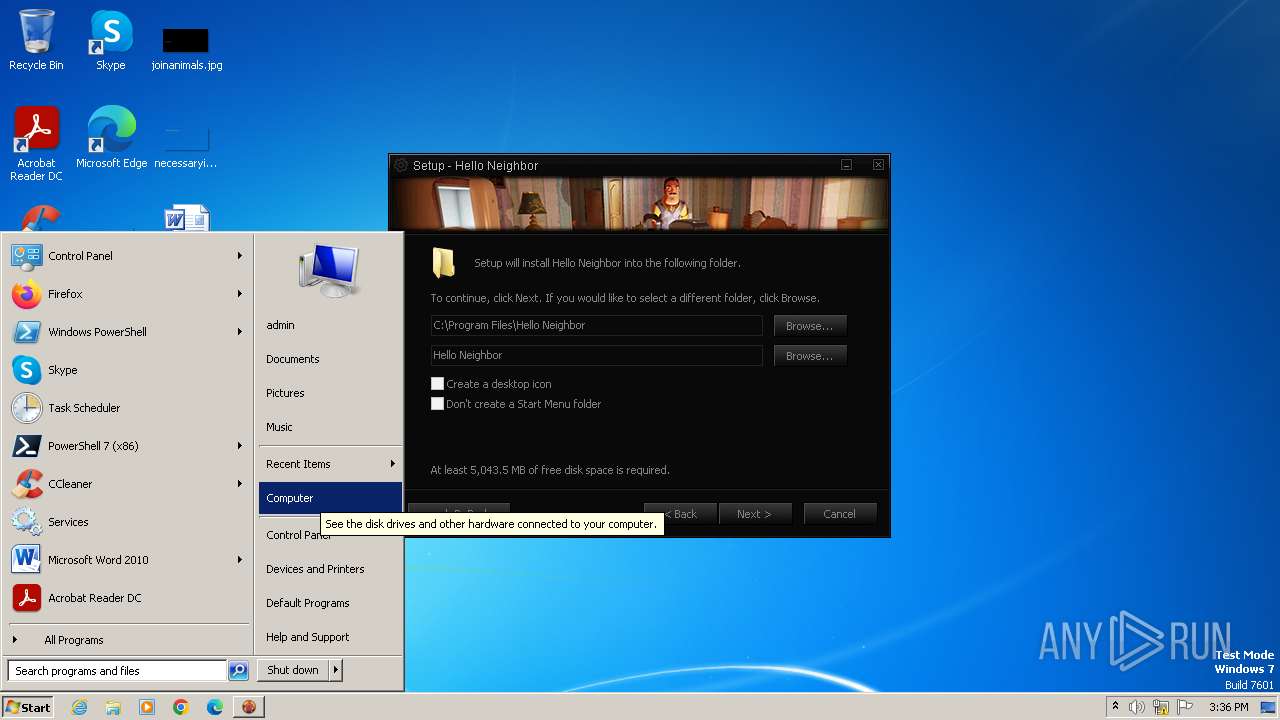Launch Firefox from the Start menu

[x=128, y=294]
